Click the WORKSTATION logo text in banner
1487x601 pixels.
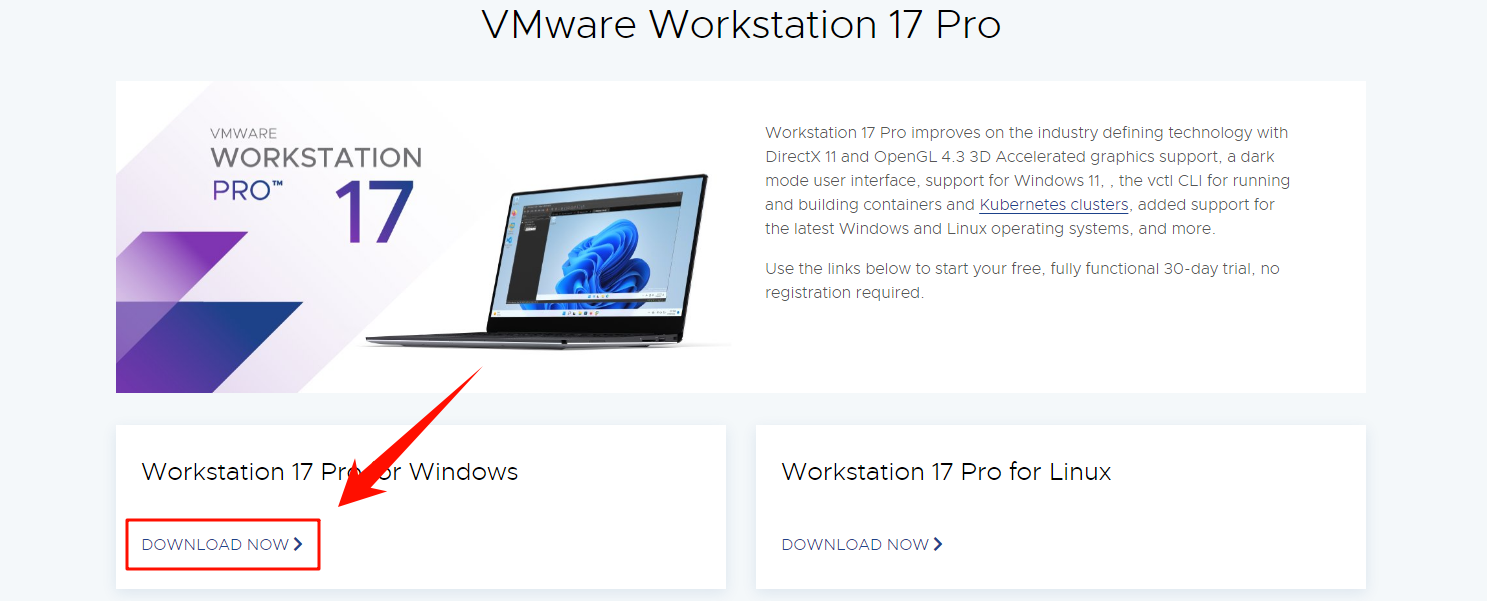(x=316, y=158)
